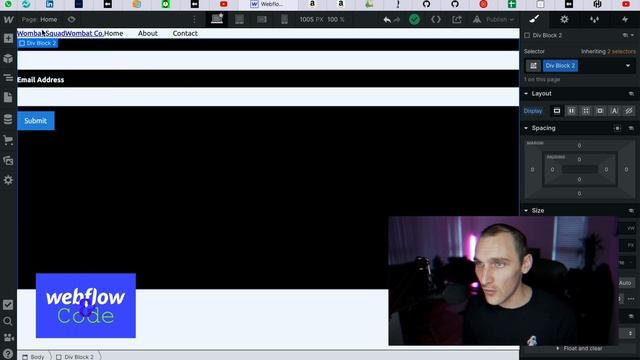Click the green saved status checkmark
The width and height of the screenshot is (640, 360).
414,20
